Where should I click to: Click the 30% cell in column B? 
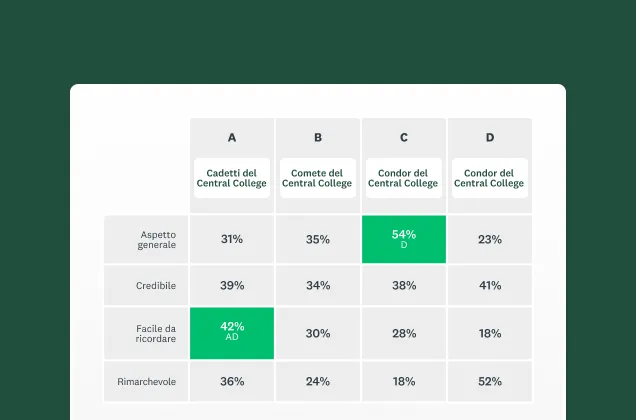[318, 333]
